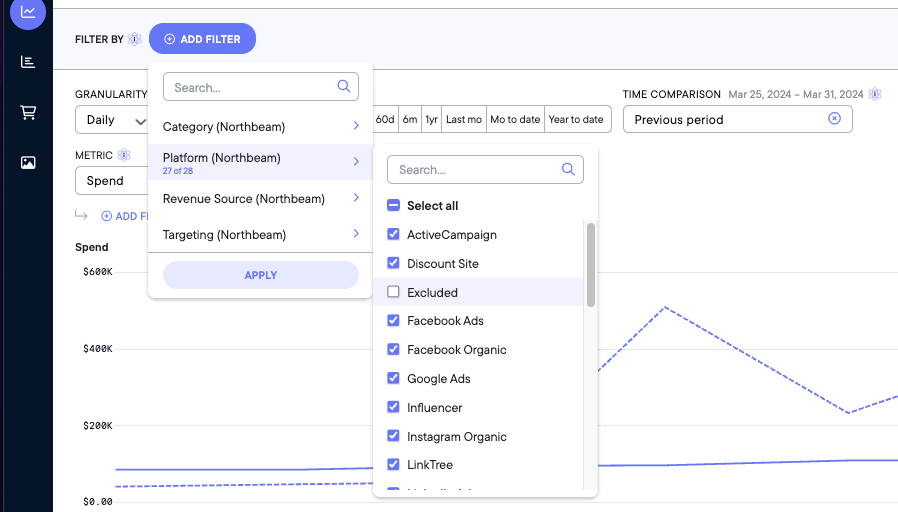The height and width of the screenshot is (512, 898).
Task: Expand Category (Northbeam) filter
Action: (261, 127)
